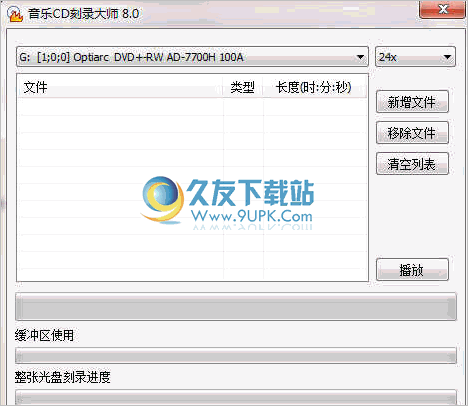Click the 移除文件 button
The height and width of the screenshot is (406, 468).
(412, 133)
